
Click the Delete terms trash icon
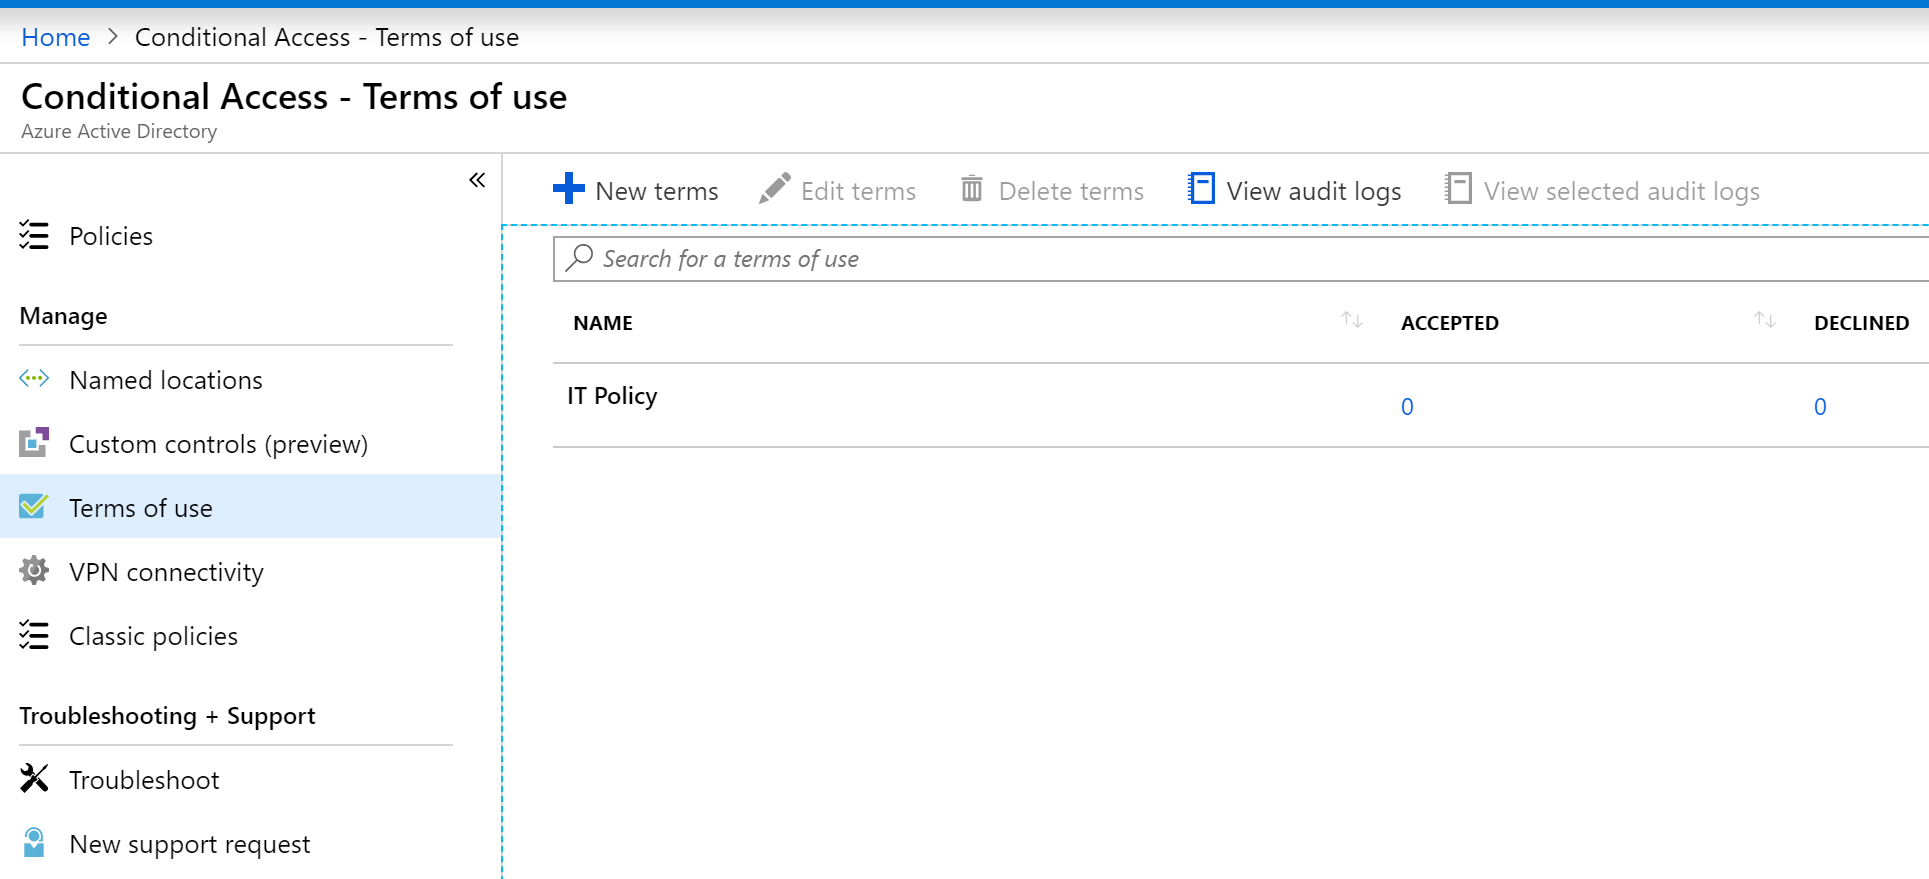(971, 188)
